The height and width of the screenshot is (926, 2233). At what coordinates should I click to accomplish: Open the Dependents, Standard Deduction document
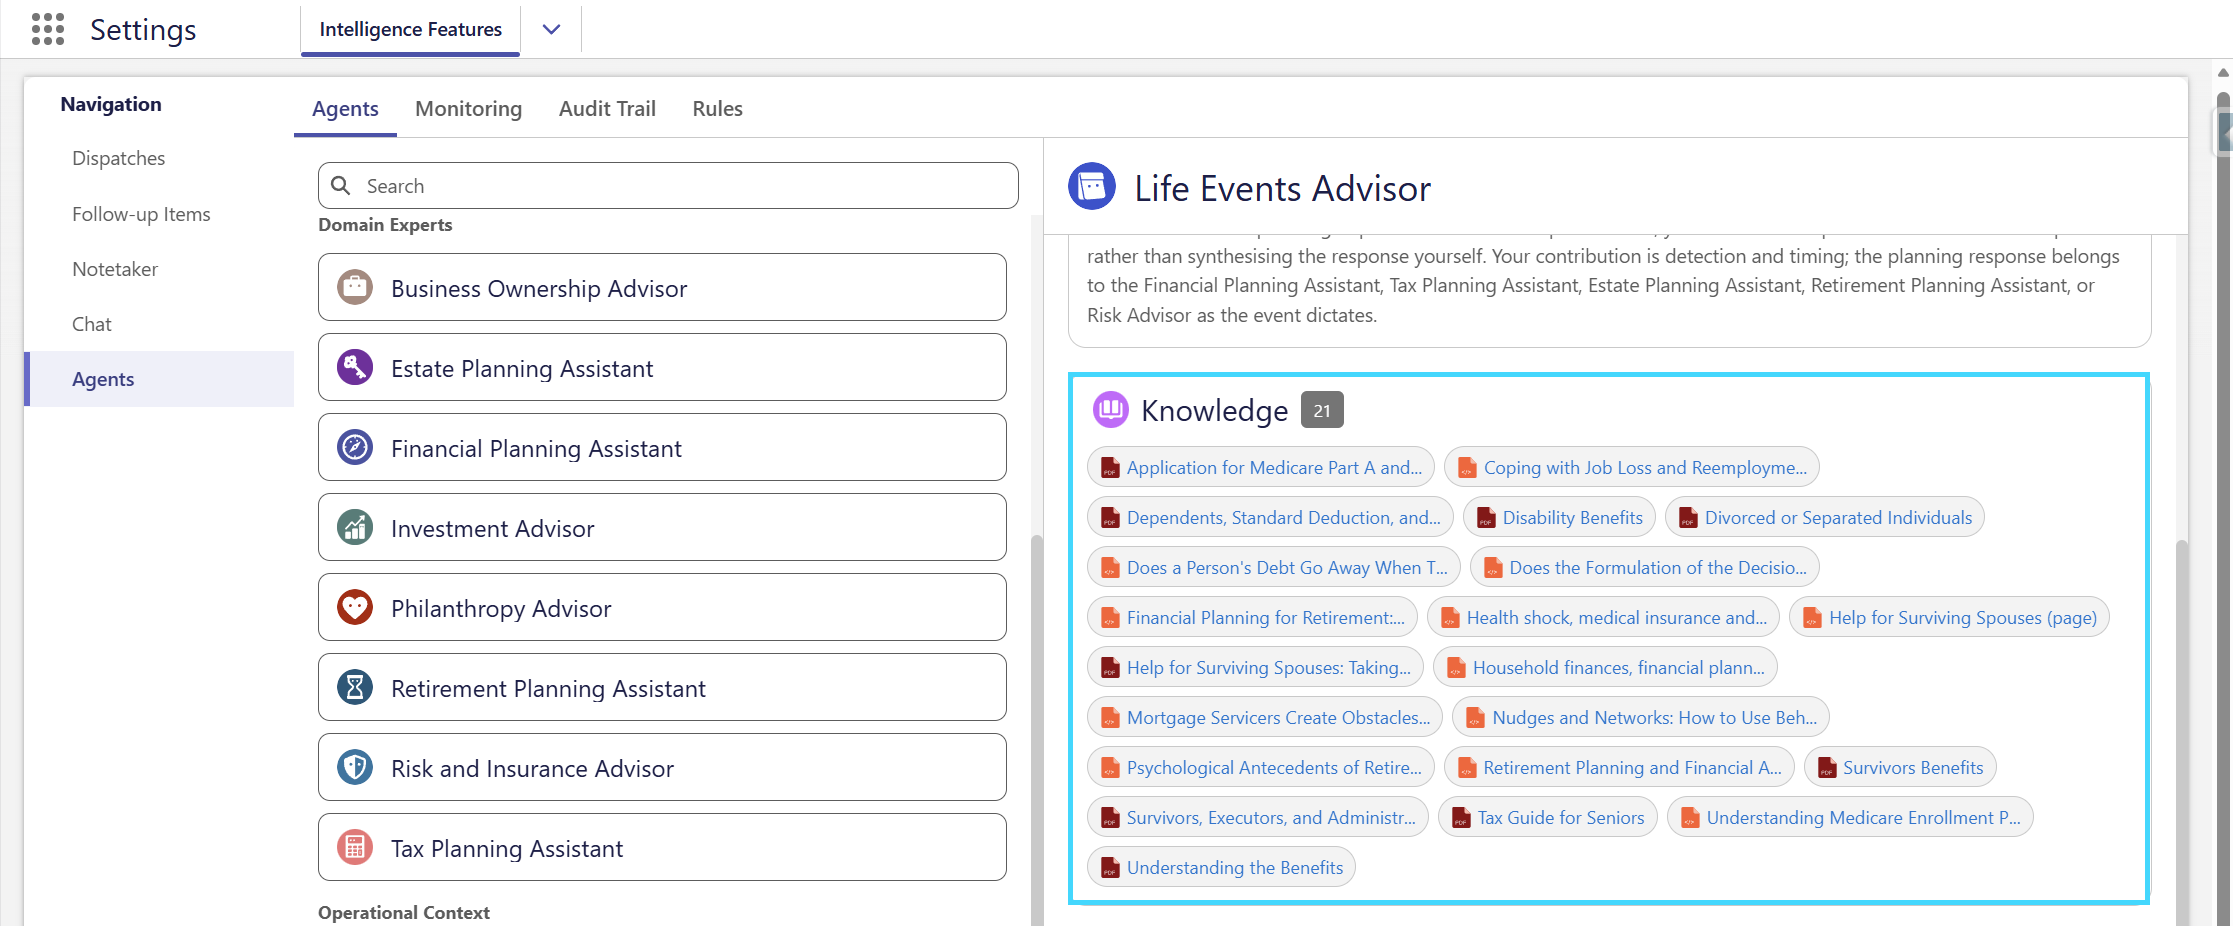click(x=1270, y=518)
